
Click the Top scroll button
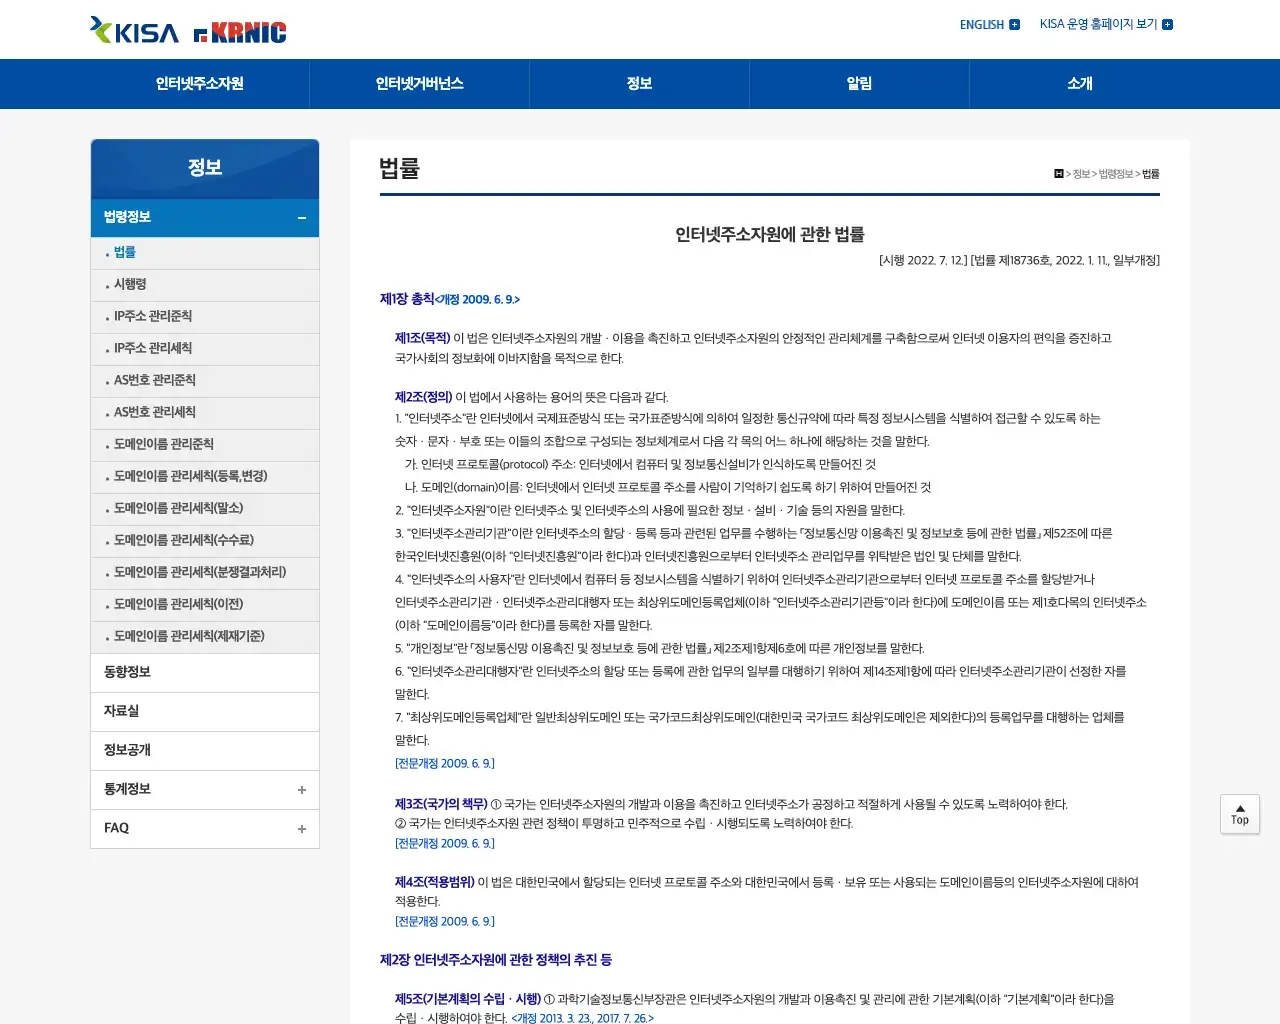[1240, 814]
